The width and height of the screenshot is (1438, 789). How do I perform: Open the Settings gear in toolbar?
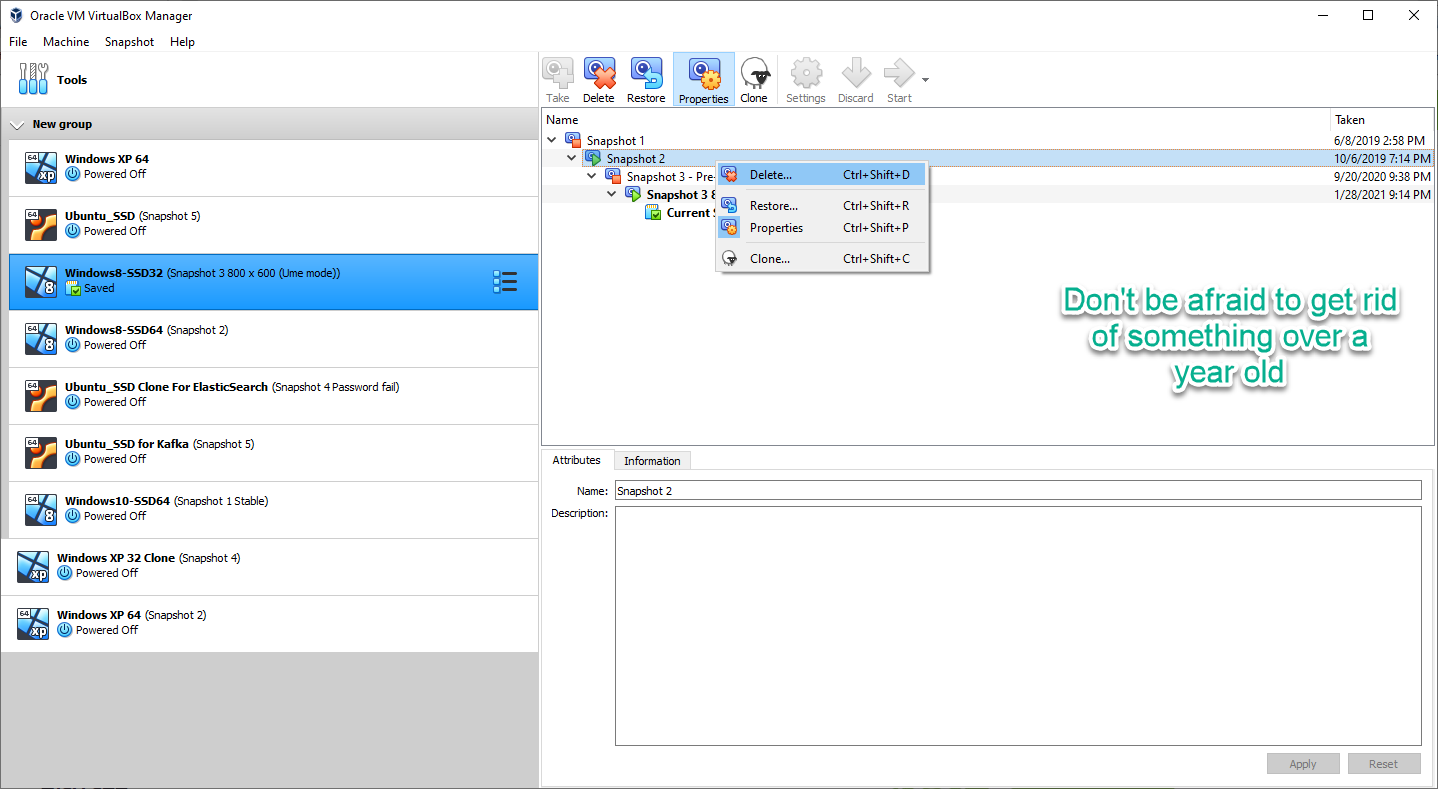806,74
